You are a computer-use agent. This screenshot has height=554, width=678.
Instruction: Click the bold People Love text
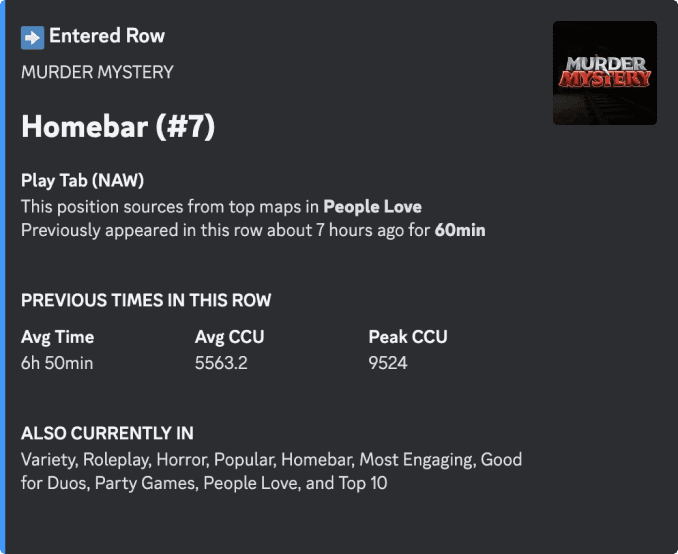click(373, 206)
